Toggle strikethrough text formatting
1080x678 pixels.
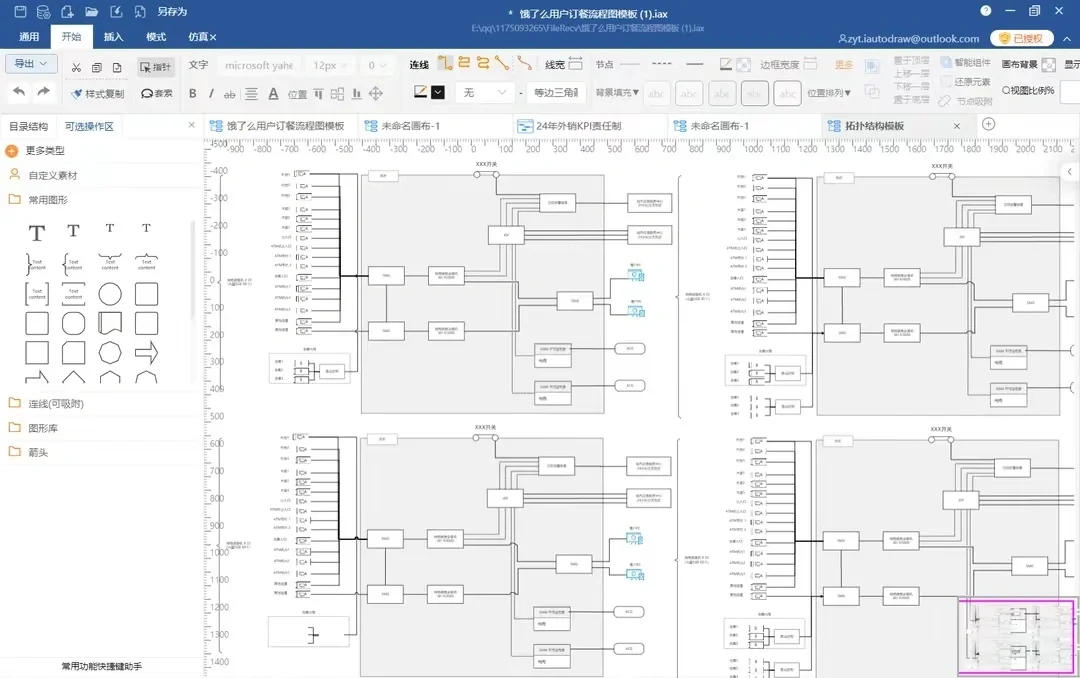tap(229, 94)
